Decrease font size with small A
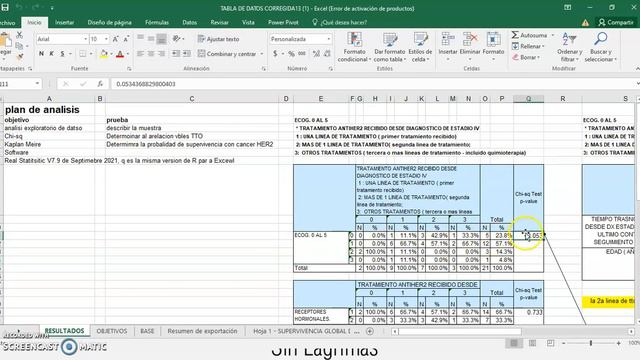This screenshot has width=640, height=360. pos(126,39)
